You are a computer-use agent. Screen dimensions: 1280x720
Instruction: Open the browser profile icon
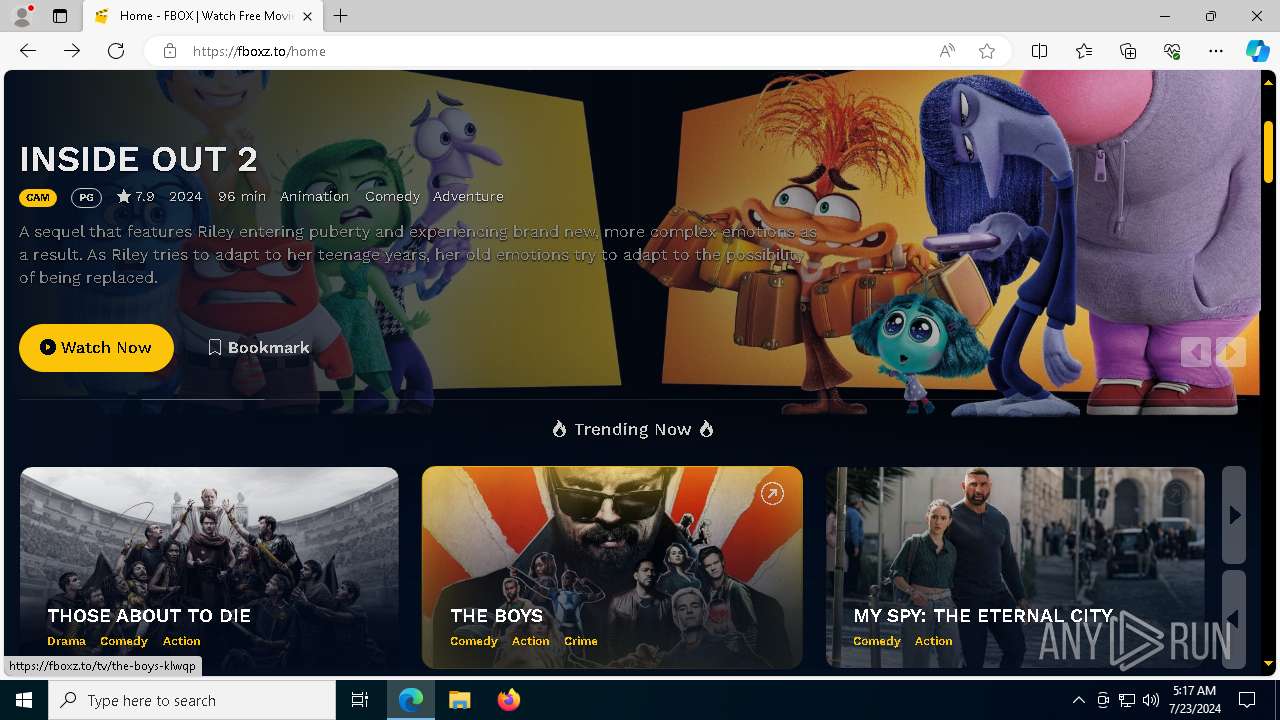coord(21,16)
